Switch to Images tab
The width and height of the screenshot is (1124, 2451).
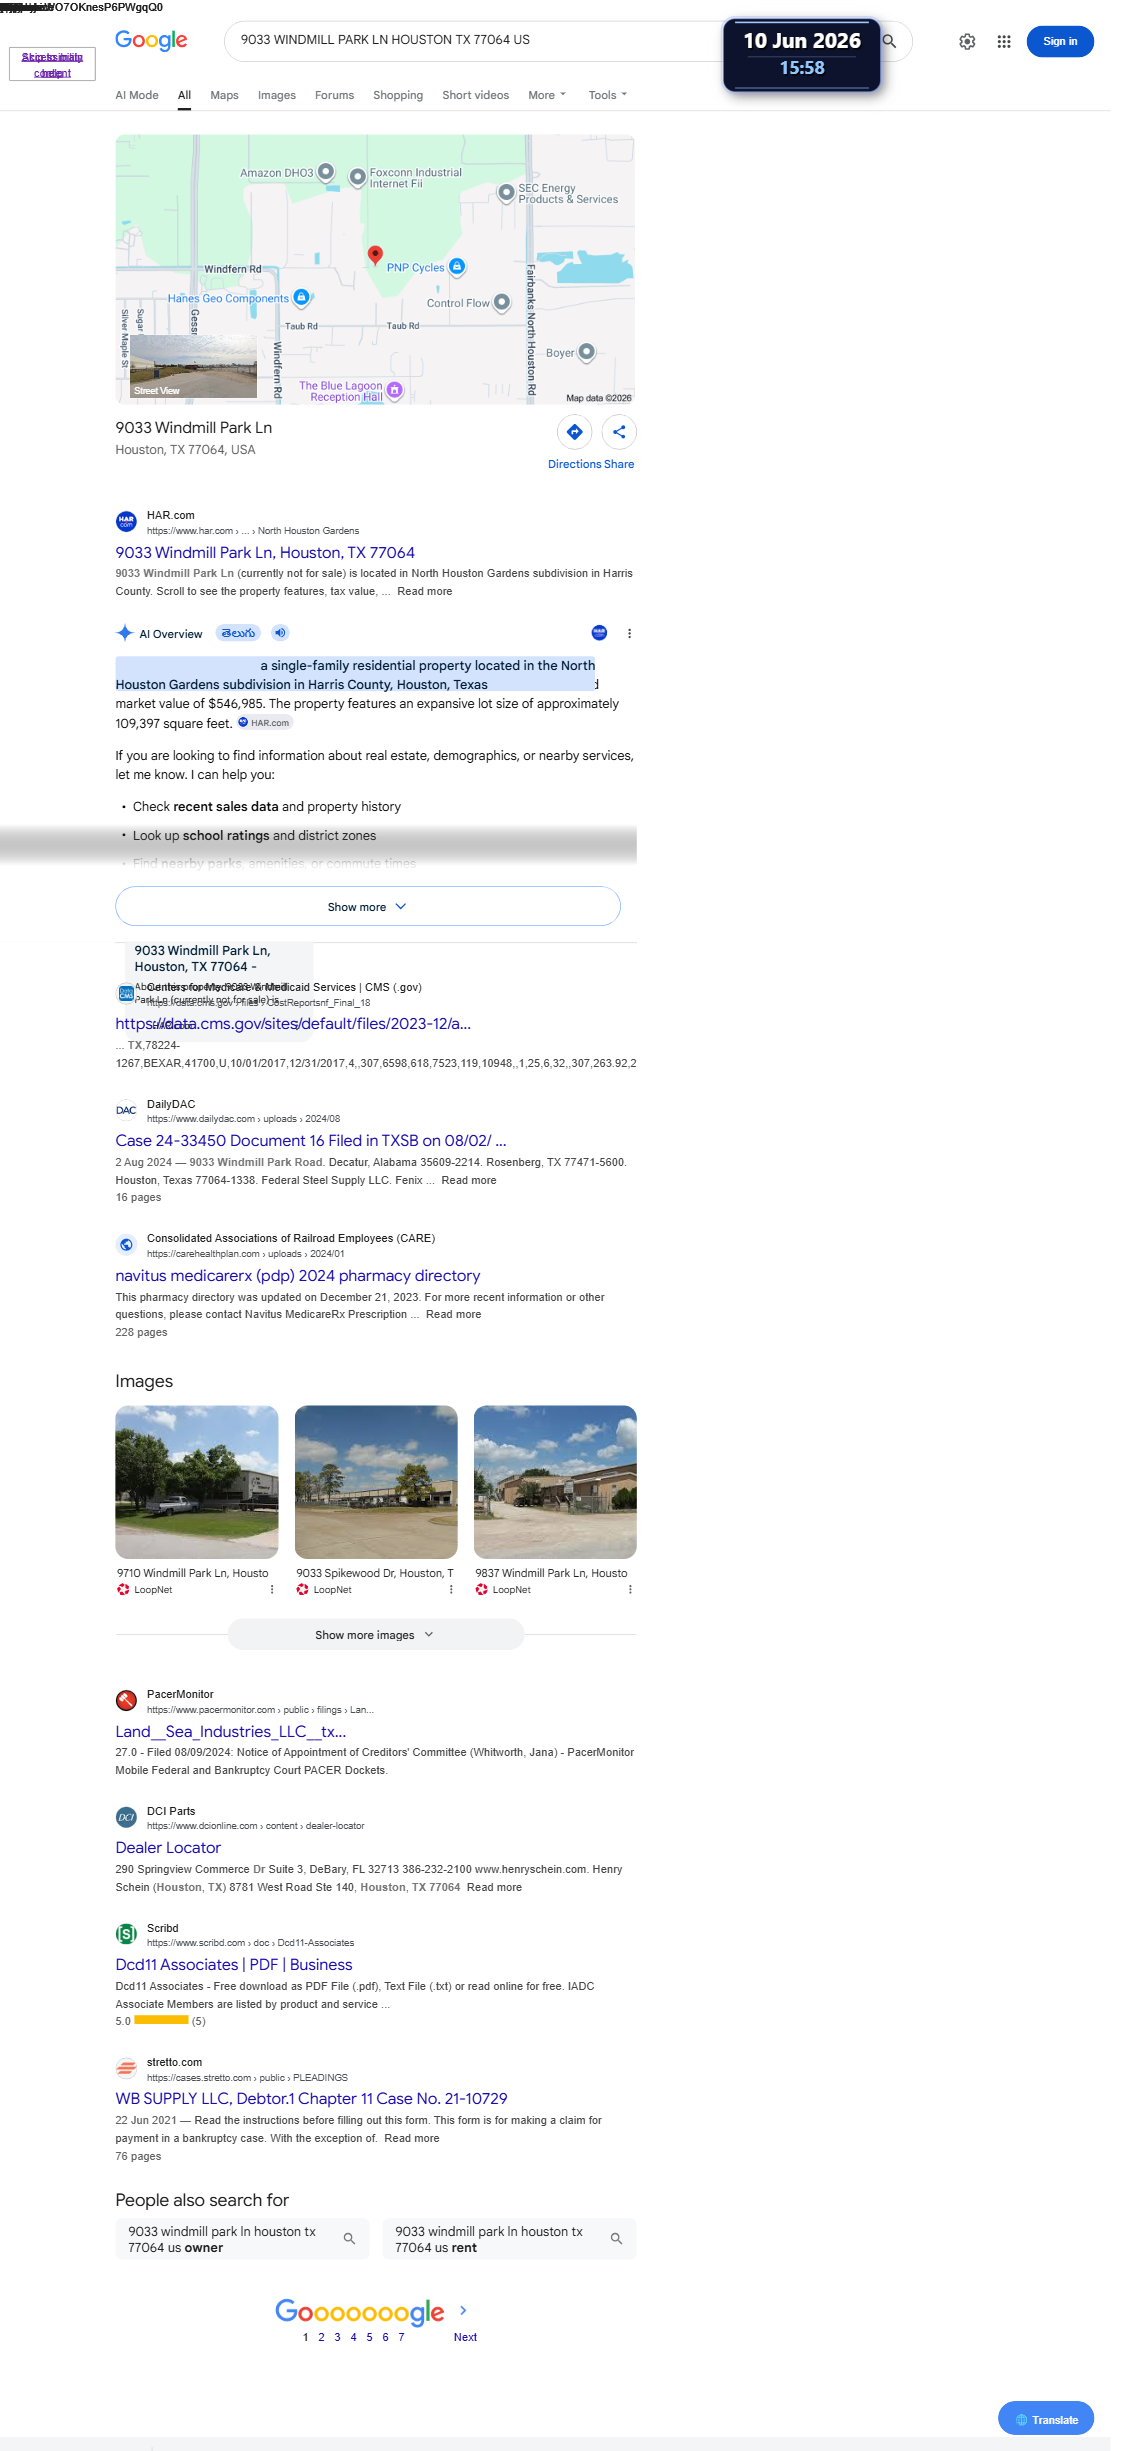(x=277, y=95)
